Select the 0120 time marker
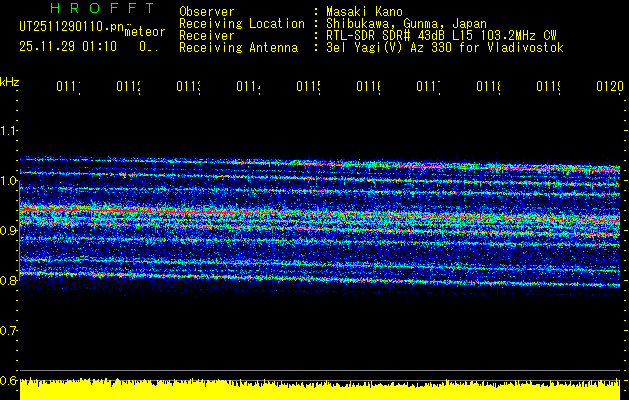629x400 pixels. point(608,88)
